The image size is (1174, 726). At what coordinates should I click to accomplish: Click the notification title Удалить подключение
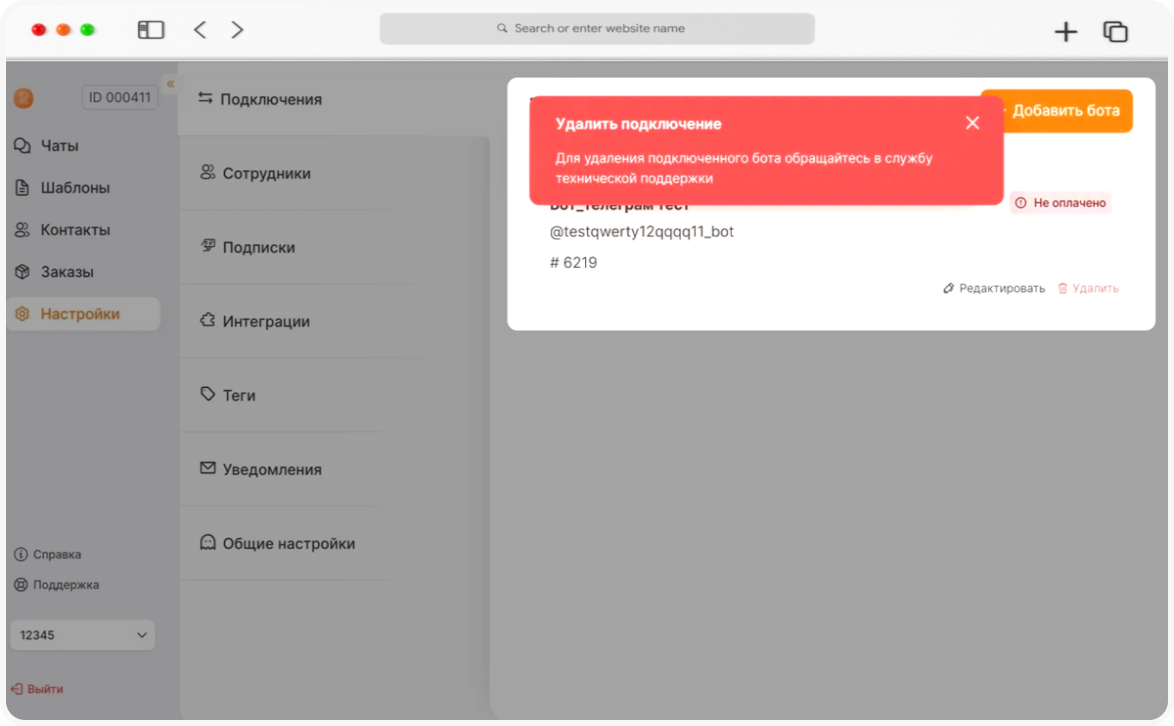[x=638, y=124]
